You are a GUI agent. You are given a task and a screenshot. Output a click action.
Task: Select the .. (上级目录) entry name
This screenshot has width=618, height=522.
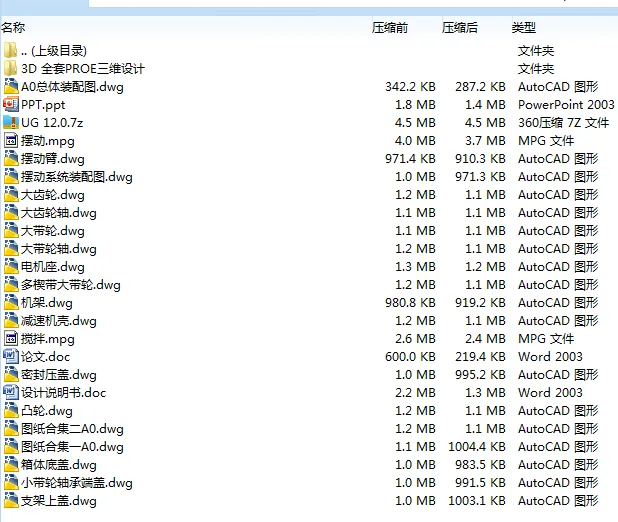54,51
